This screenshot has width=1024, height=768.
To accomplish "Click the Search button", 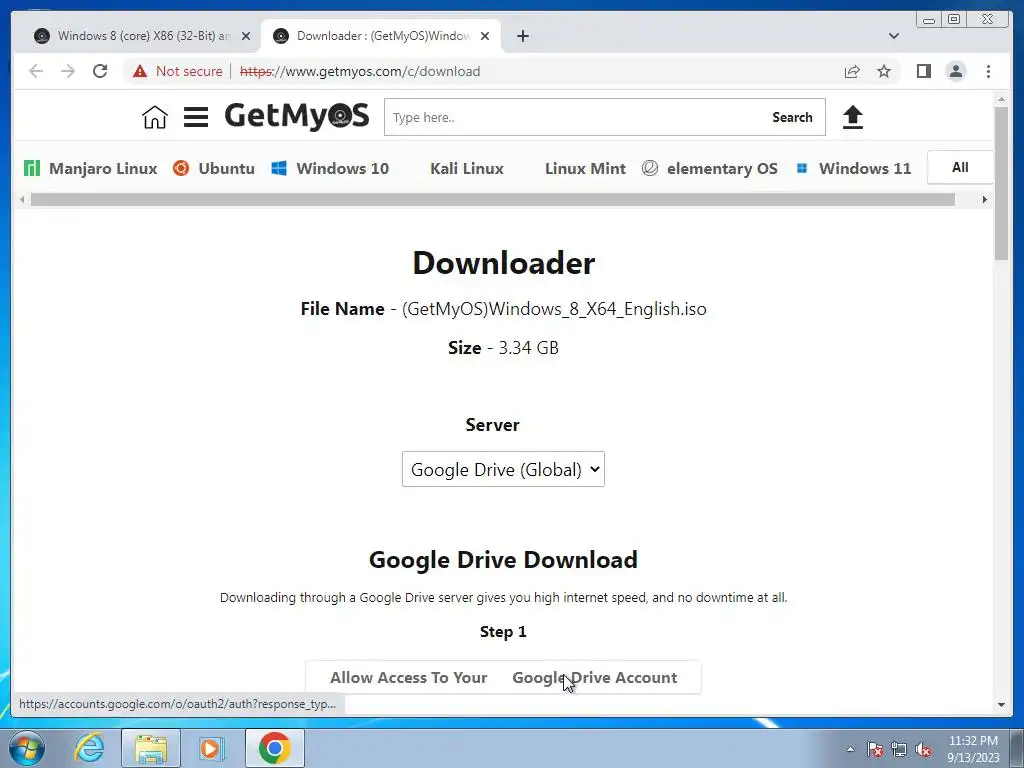I will (x=792, y=118).
